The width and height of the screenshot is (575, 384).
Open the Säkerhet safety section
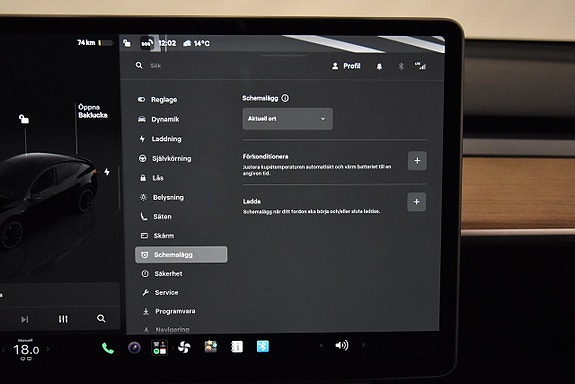pos(162,274)
